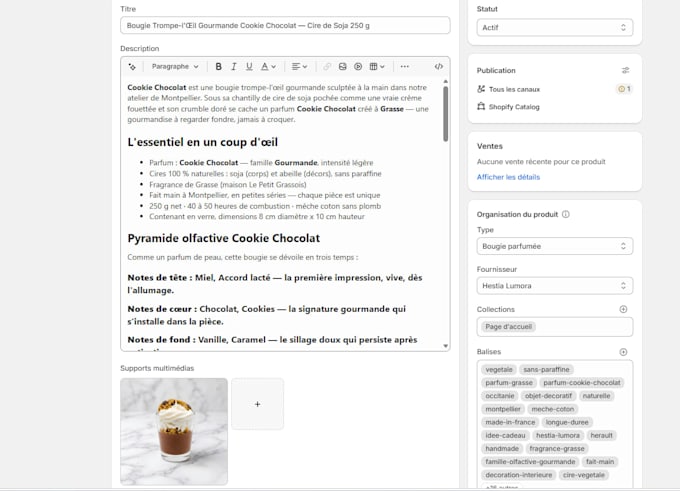This screenshot has height=491, width=680.
Task: Click the insert image icon
Action: click(343, 67)
